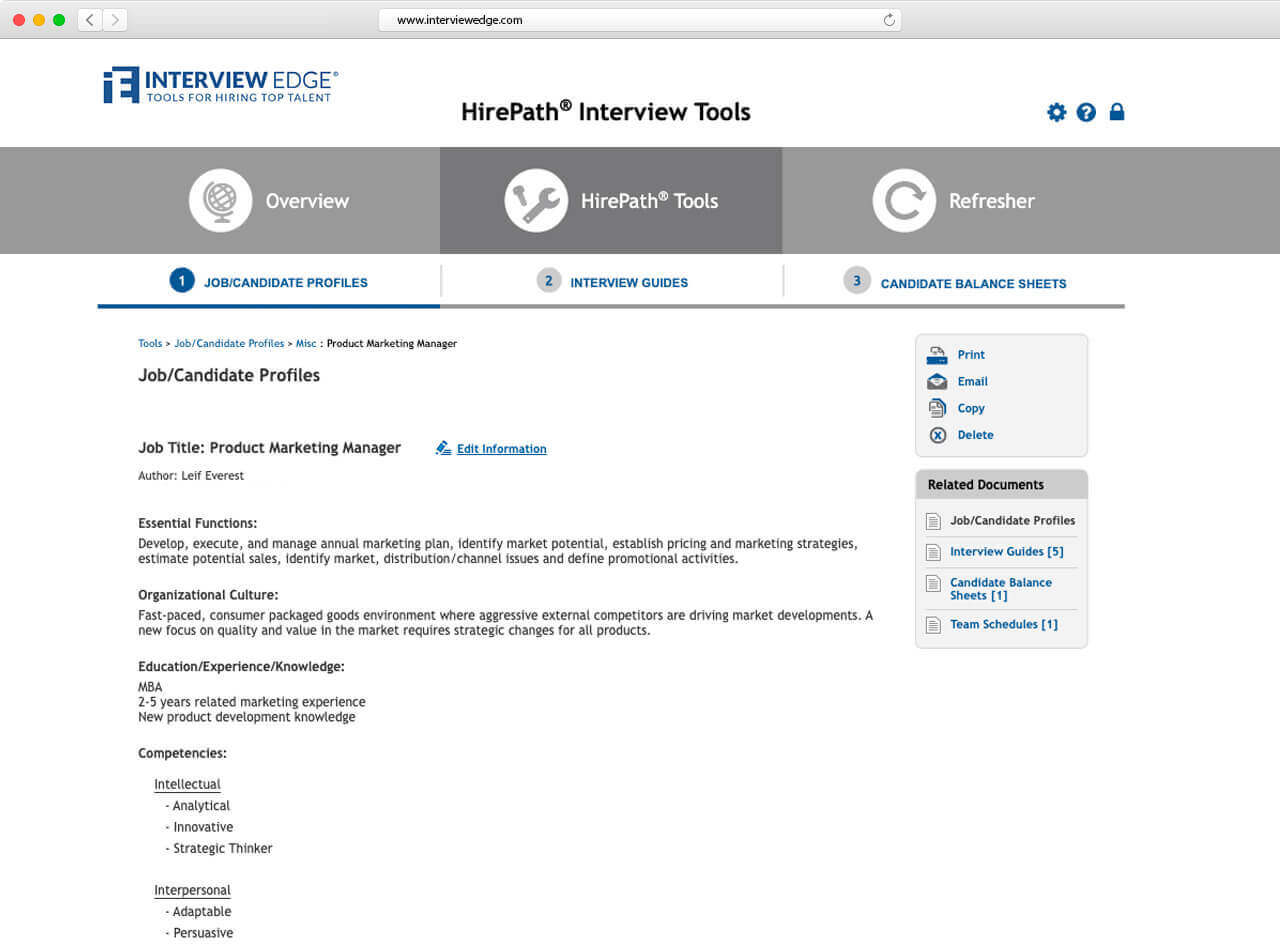Click the Related Documents panel header
The height and width of the screenshot is (947, 1280).
coord(1001,484)
